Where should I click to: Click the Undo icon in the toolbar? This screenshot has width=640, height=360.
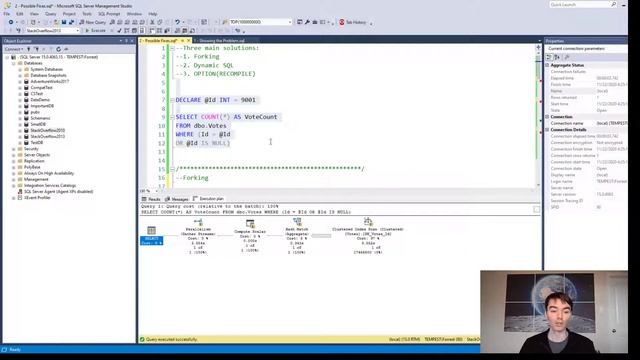(x=177, y=22)
